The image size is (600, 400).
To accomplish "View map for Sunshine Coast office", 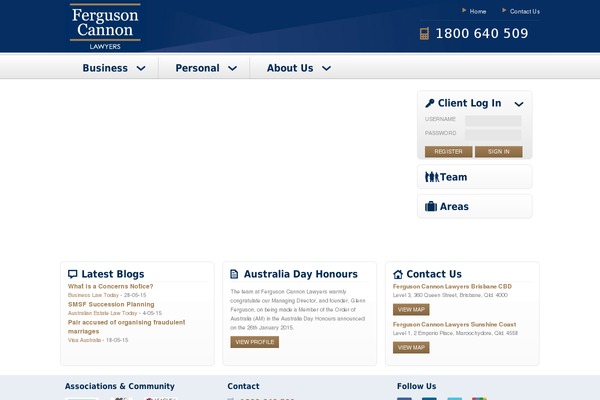I will pyautogui.click(x=411, y=348).
